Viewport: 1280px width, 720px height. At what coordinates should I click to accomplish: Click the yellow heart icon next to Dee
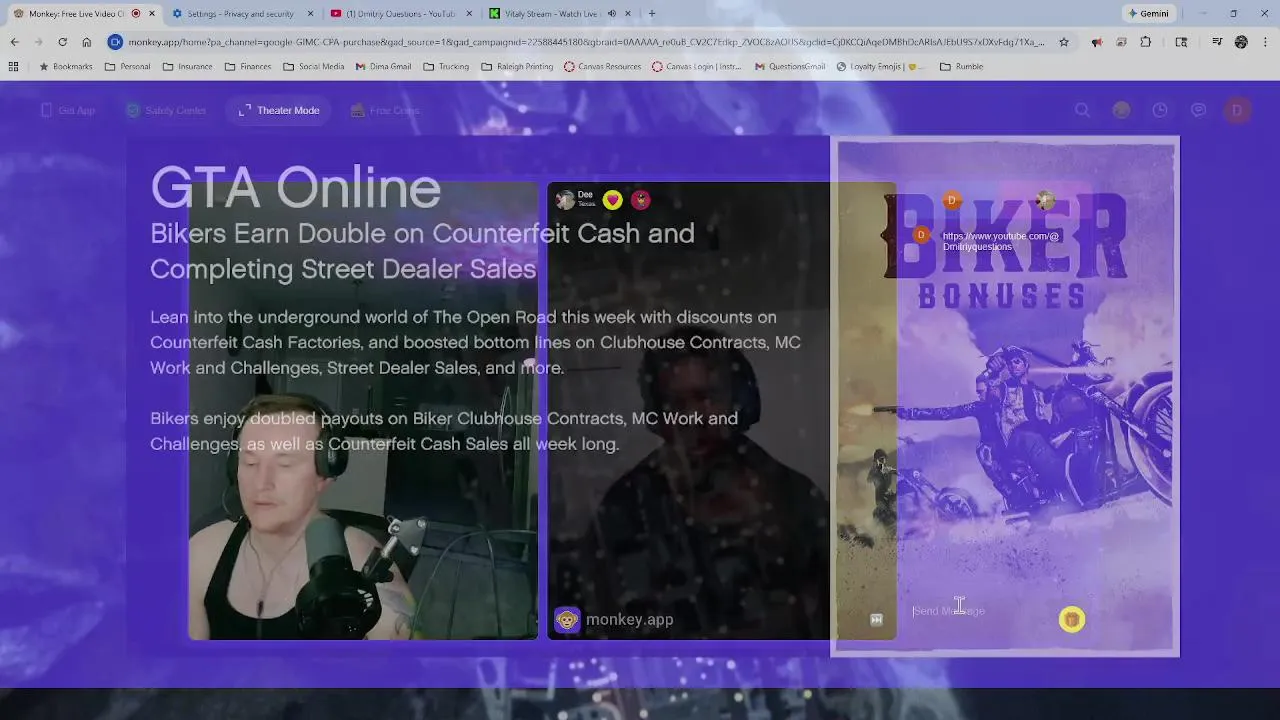point(612,200)
